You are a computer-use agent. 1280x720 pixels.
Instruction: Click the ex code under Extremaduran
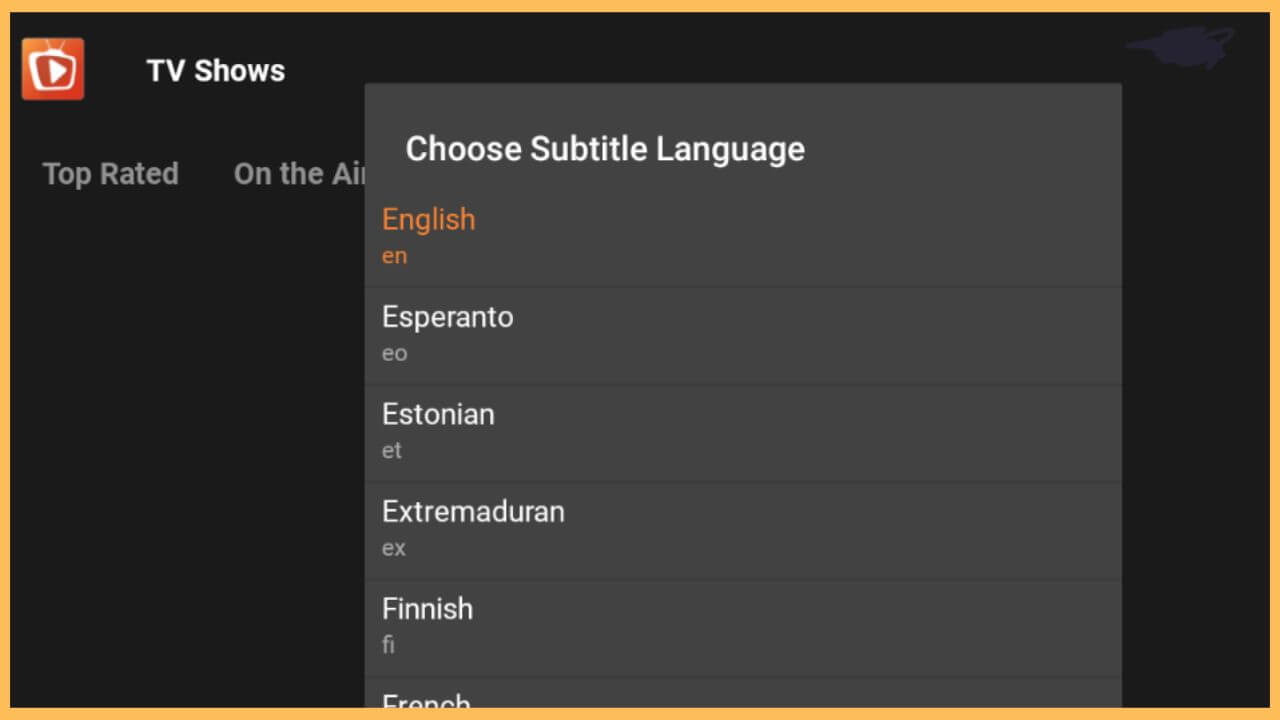(x=392, y=547)
